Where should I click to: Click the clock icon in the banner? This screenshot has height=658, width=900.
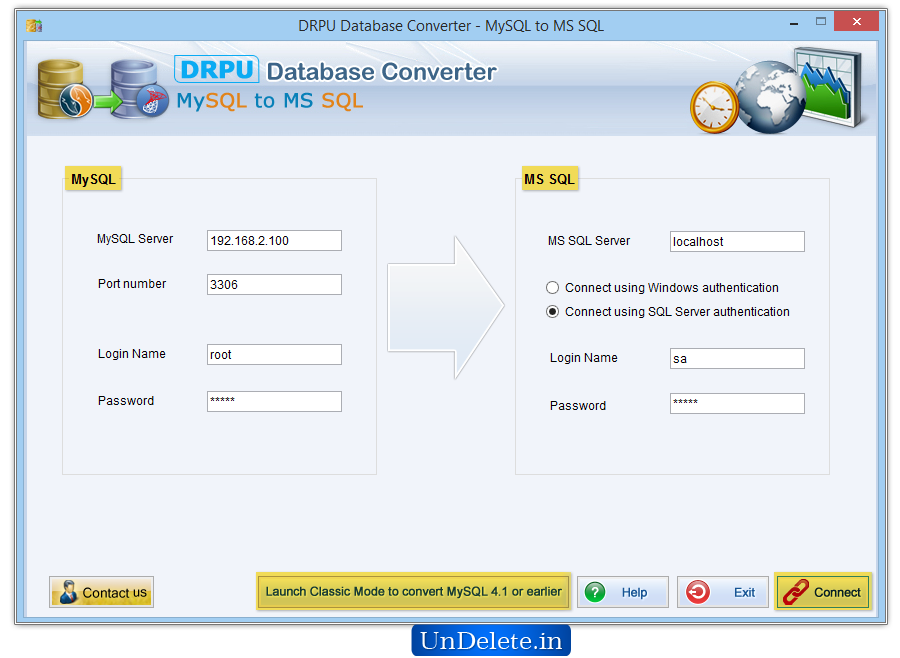click(714, 107)
